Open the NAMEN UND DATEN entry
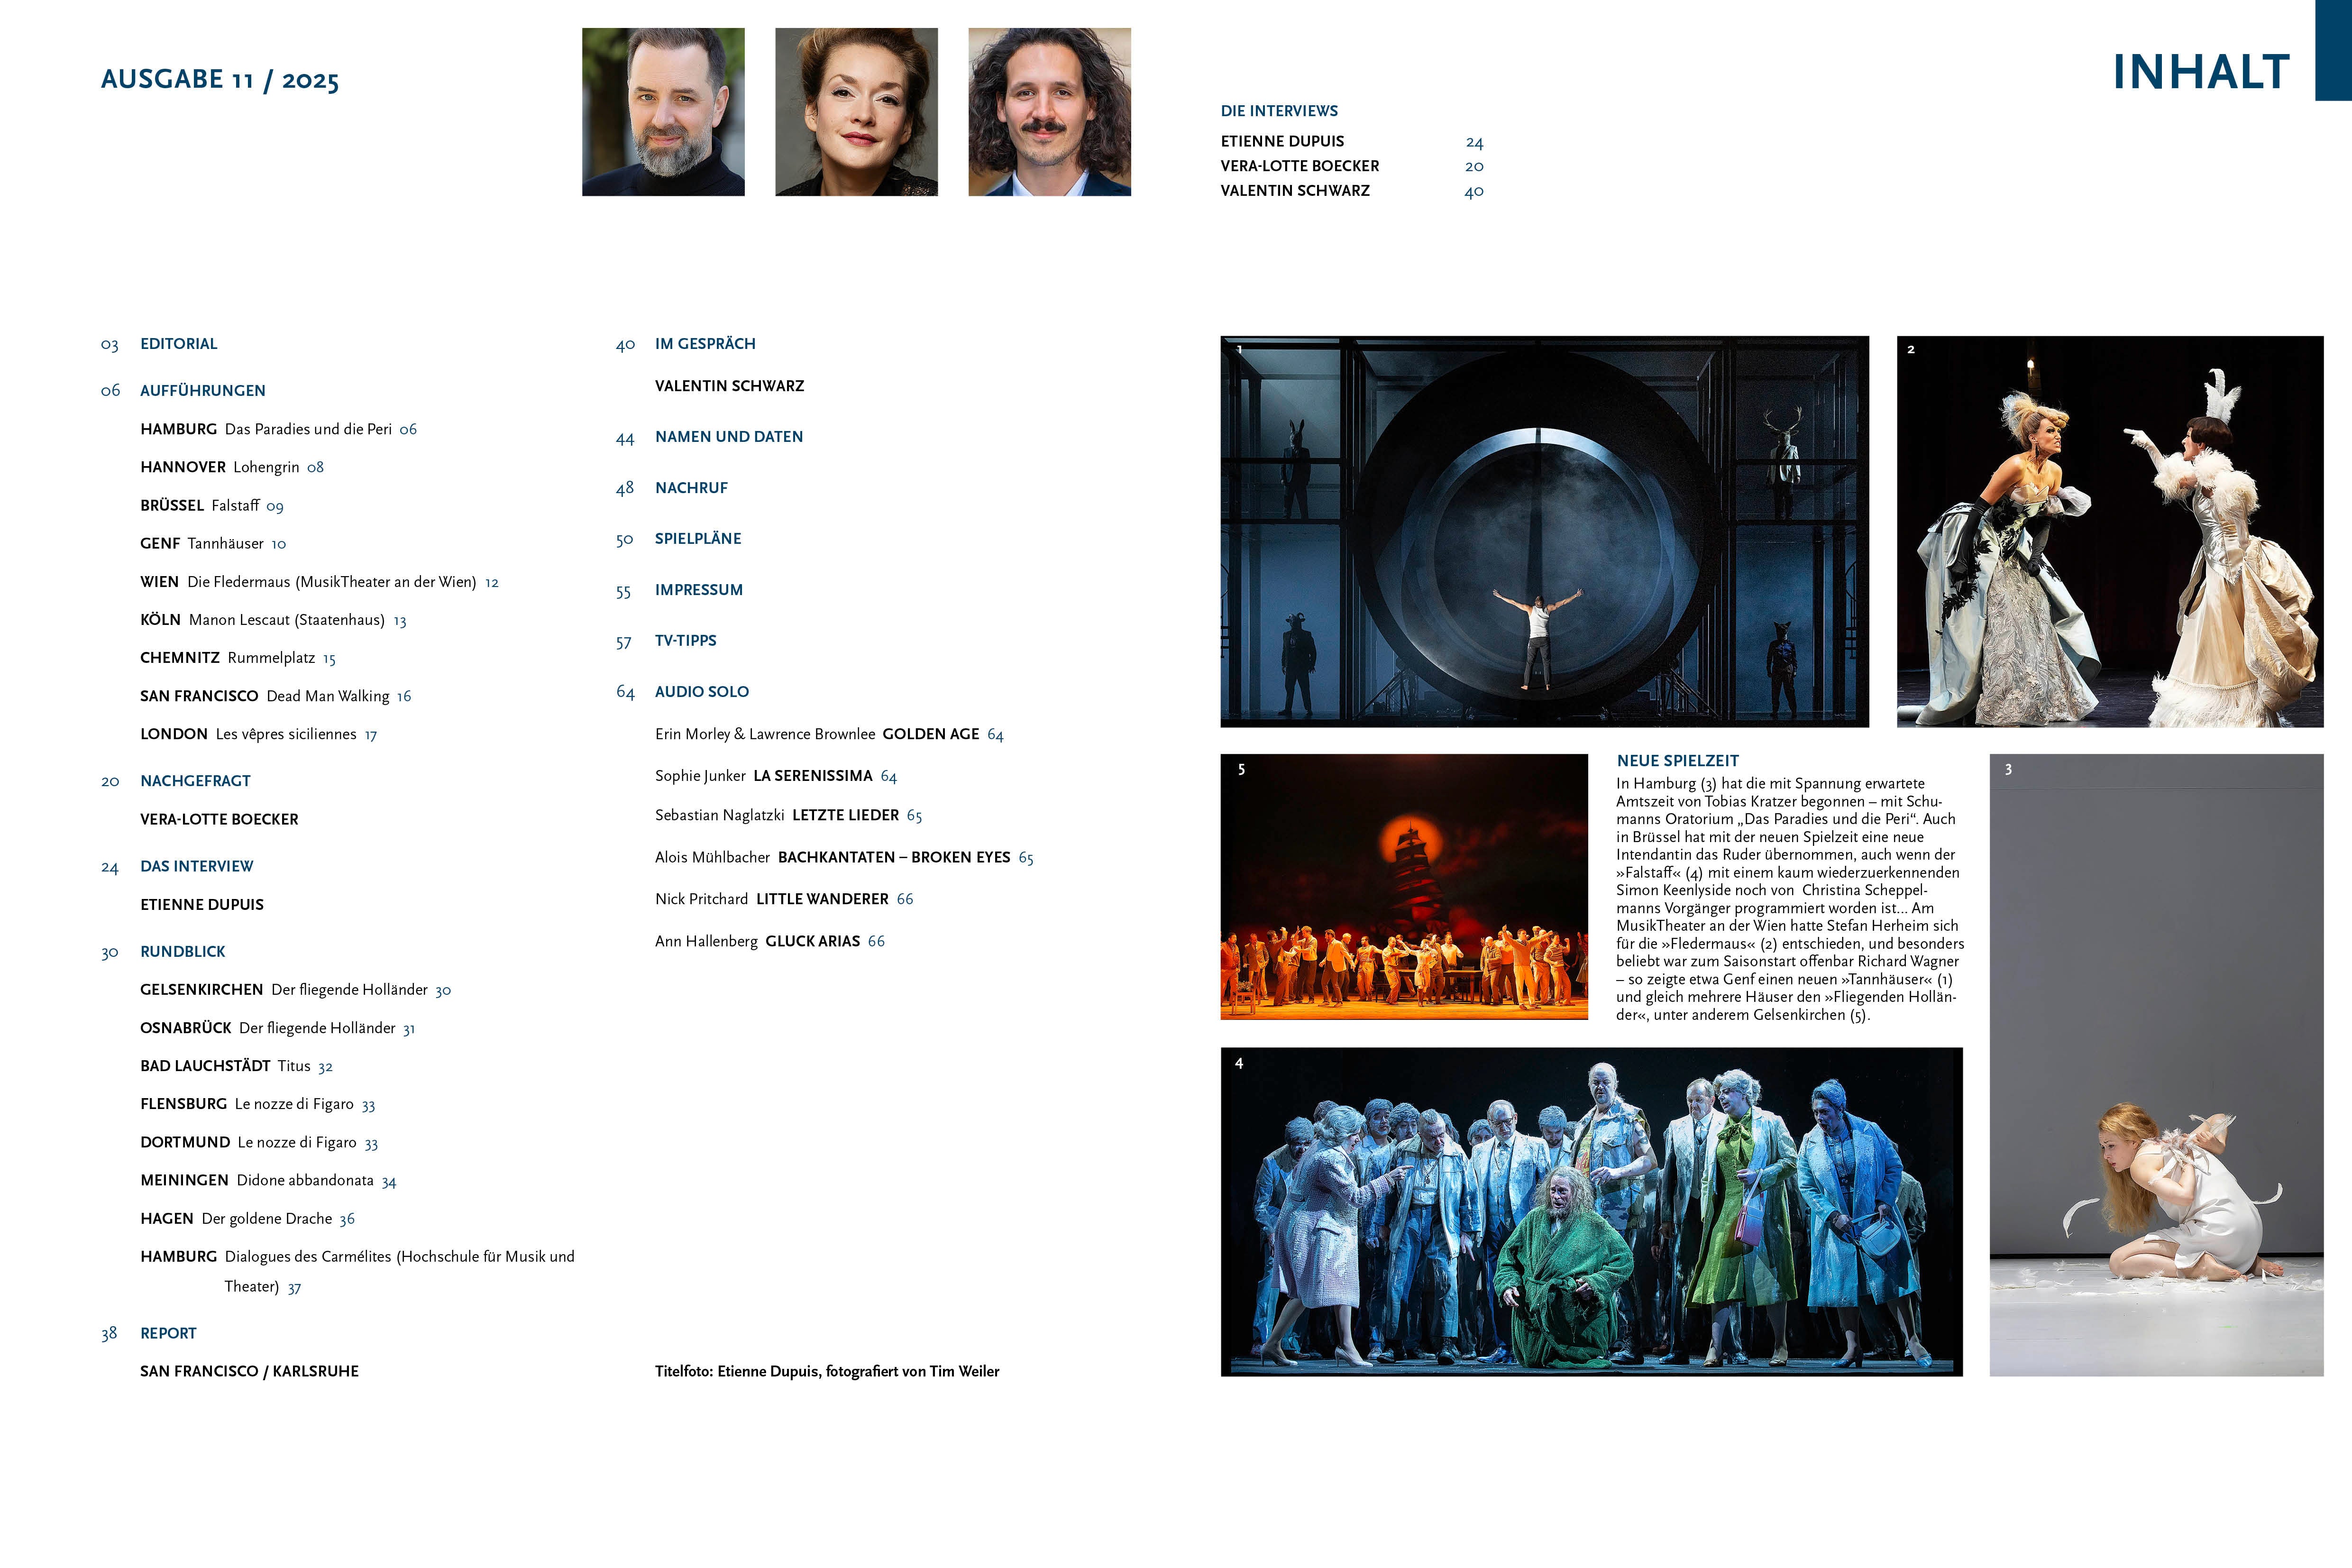 pos(728,437)
